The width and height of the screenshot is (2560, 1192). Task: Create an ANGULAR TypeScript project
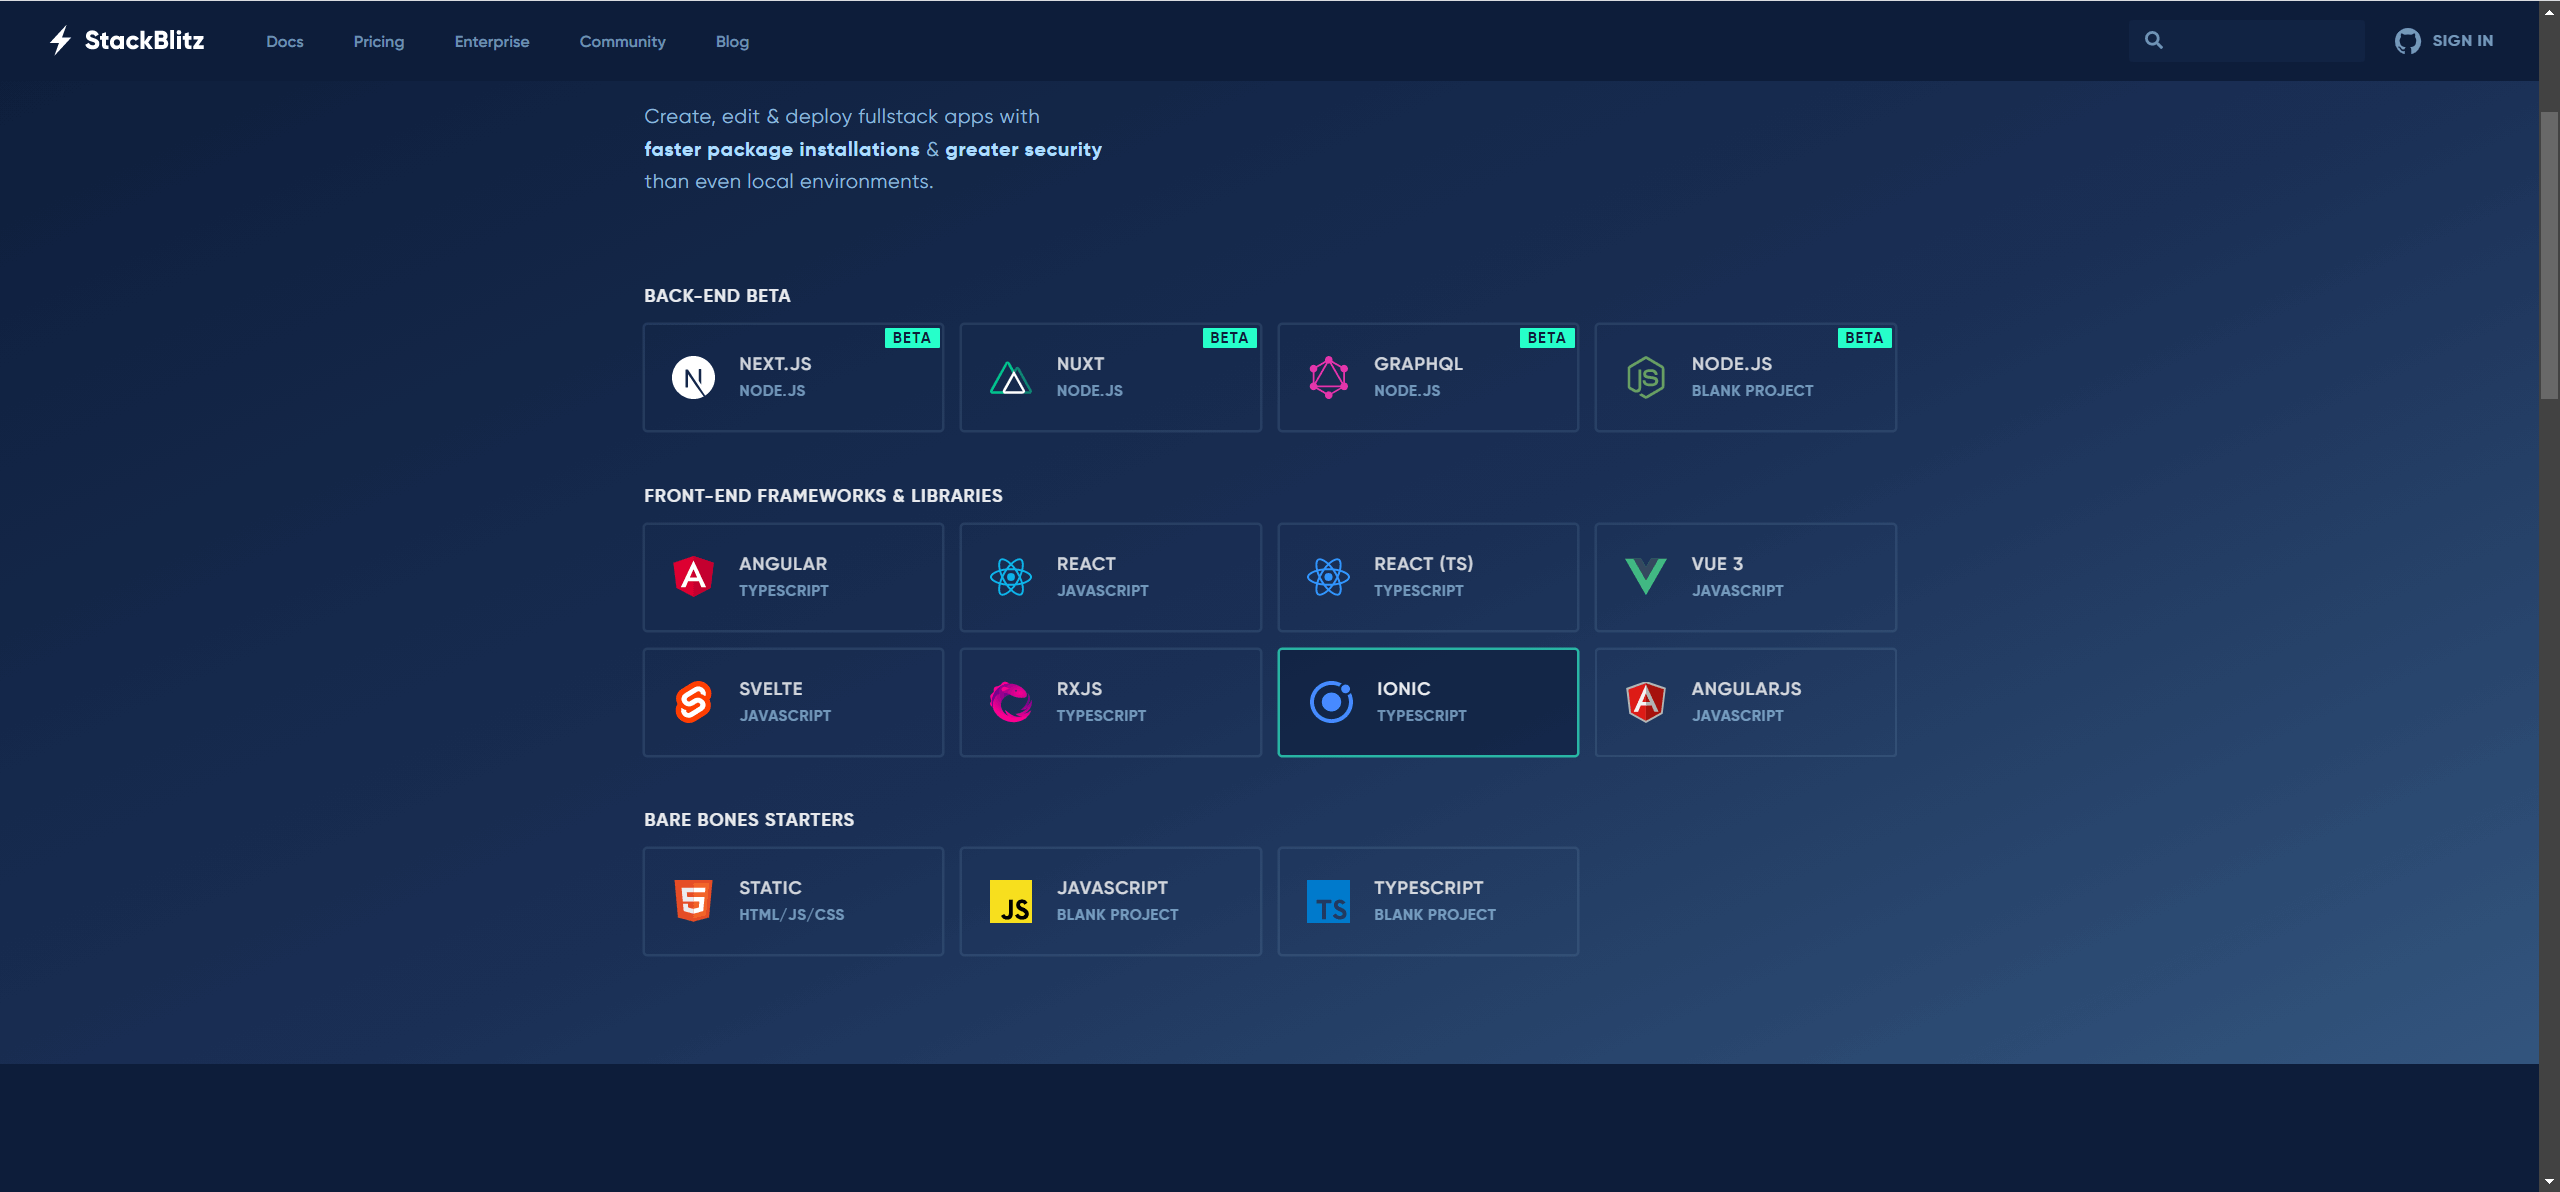pos(793,577)
